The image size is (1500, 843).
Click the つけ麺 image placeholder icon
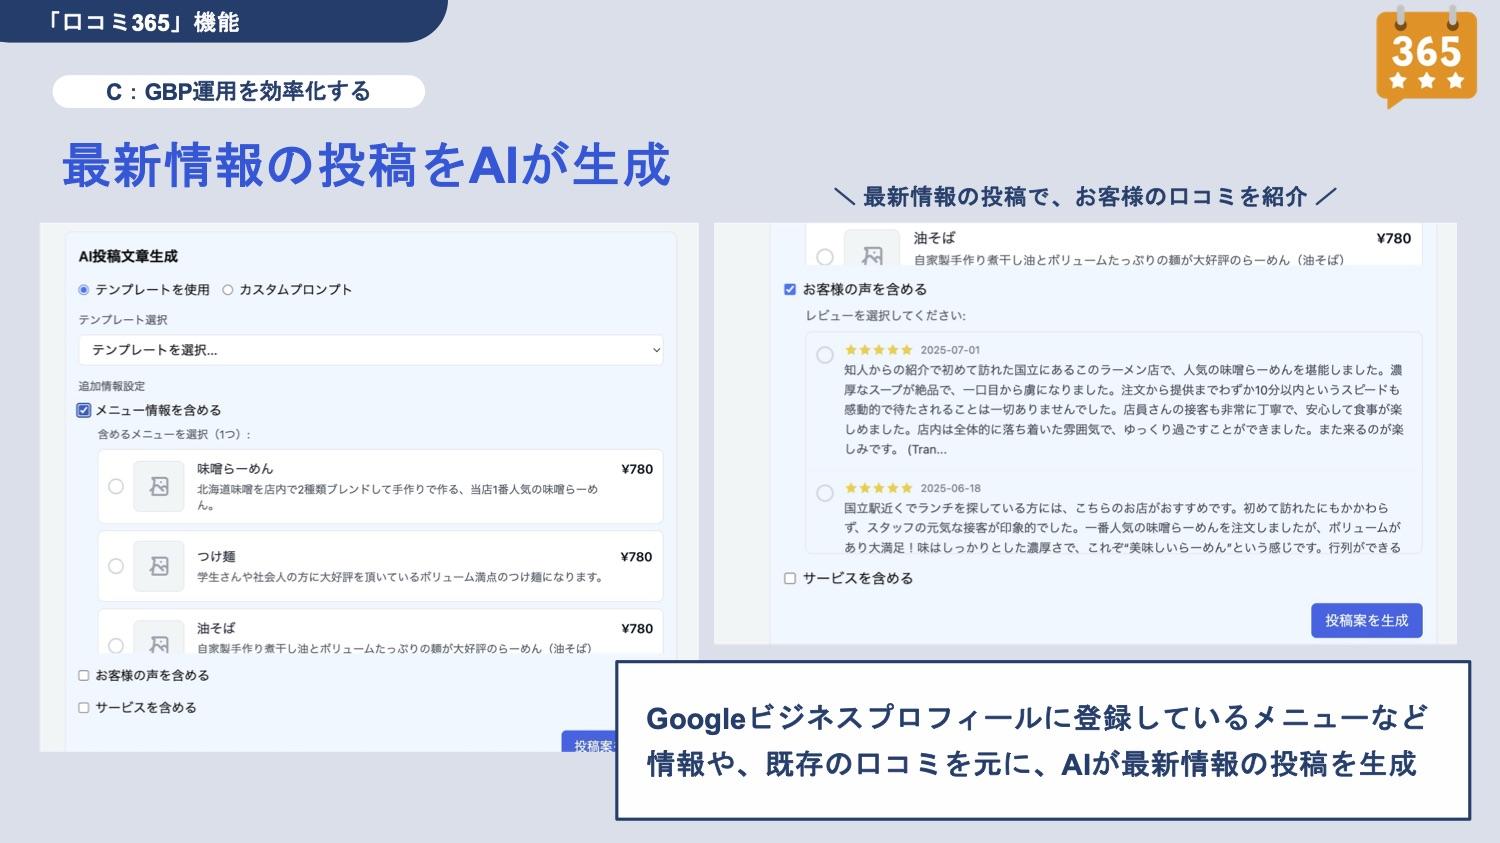pos(159,566)
